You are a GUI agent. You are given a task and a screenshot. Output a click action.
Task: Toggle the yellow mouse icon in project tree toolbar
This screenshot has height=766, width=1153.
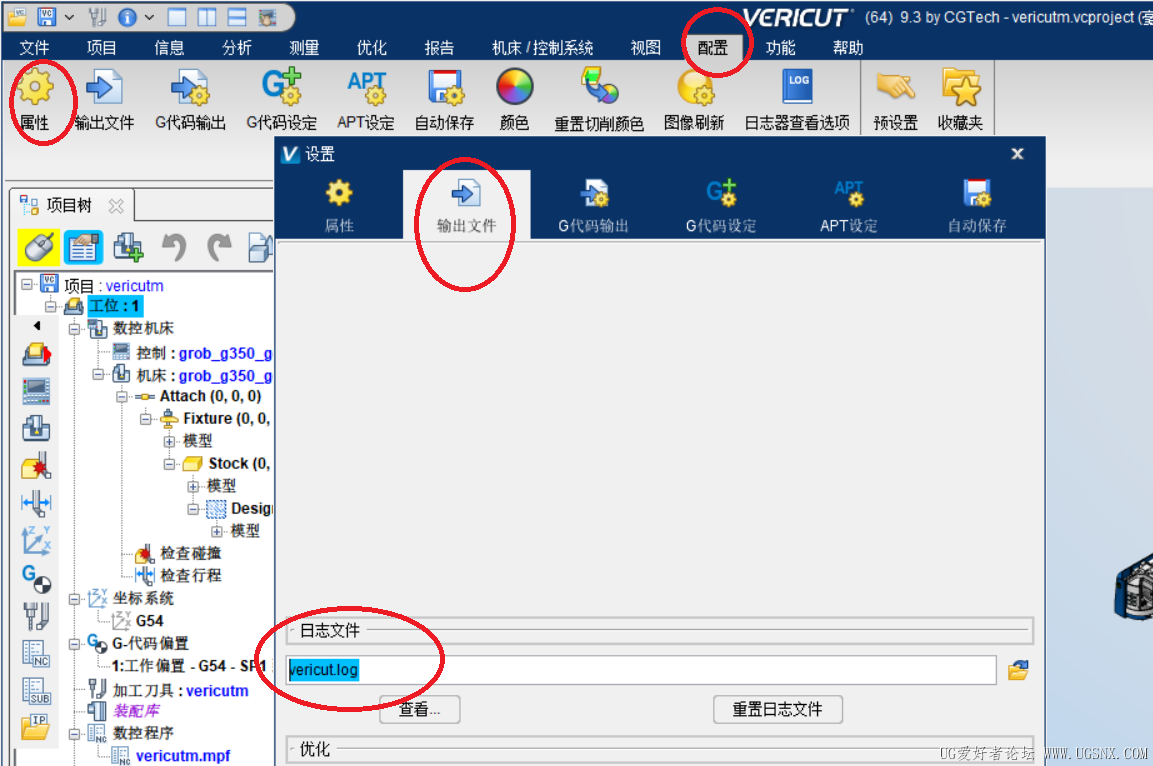click(x=38, y=247)
